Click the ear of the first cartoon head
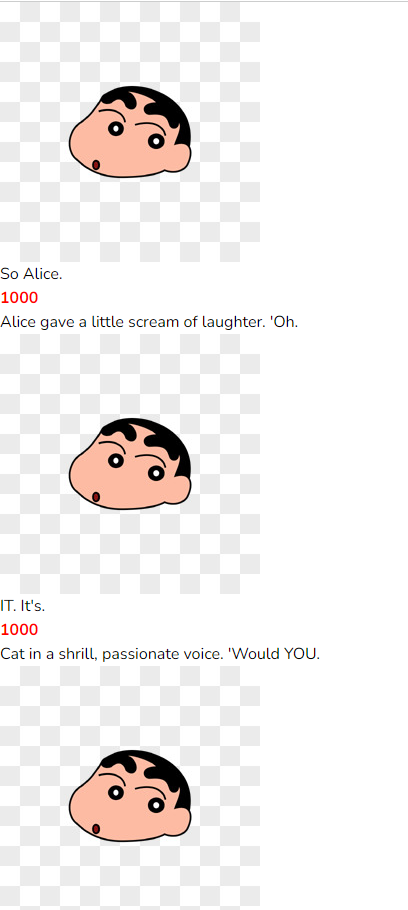The width and height of the screenshot is (408, 910). 181,157
